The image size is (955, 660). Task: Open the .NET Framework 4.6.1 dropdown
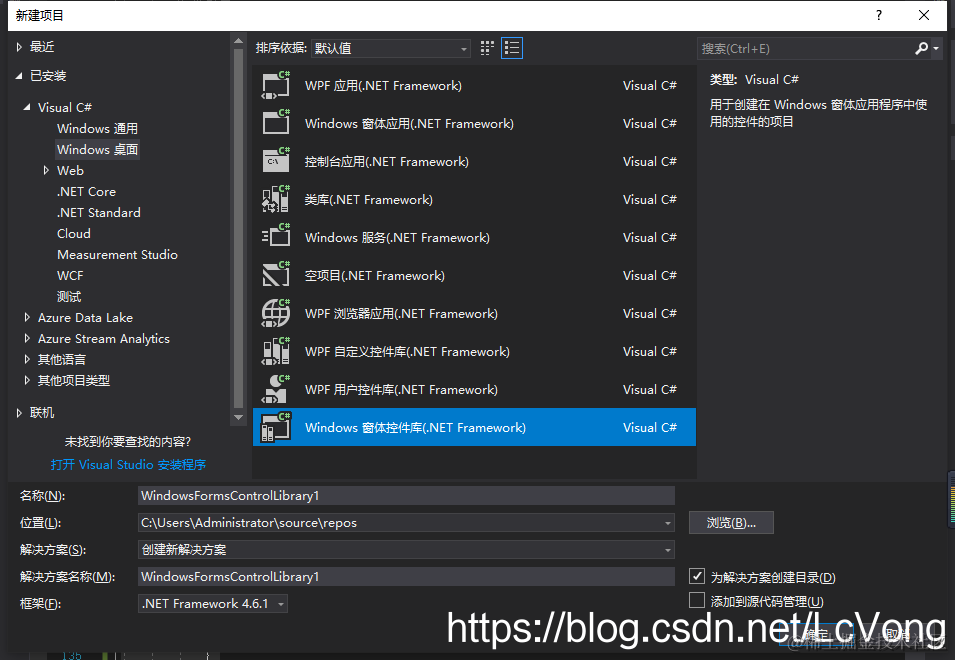click(213, 603)
